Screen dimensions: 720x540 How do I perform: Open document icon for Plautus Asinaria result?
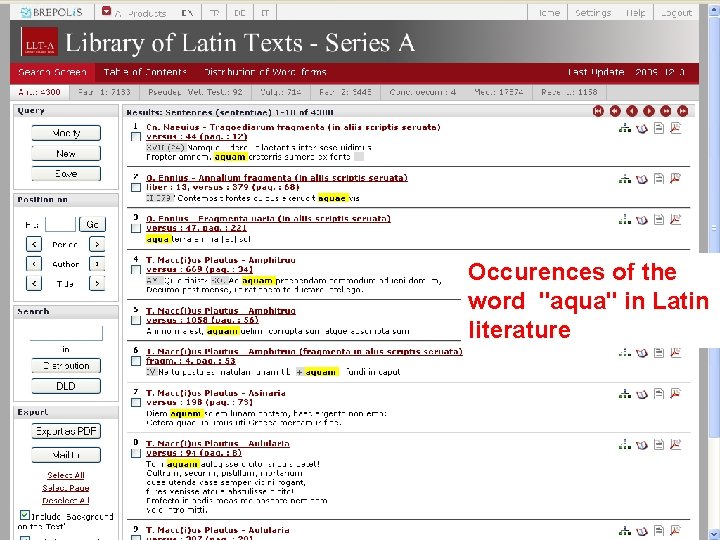[659, 394]
